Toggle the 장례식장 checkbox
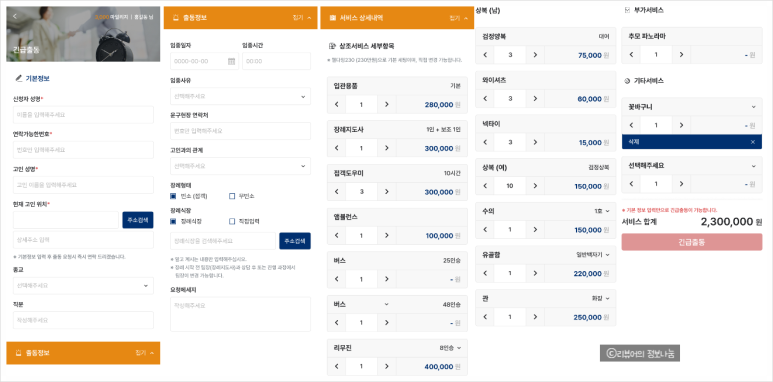 click(x=173, y=221)
